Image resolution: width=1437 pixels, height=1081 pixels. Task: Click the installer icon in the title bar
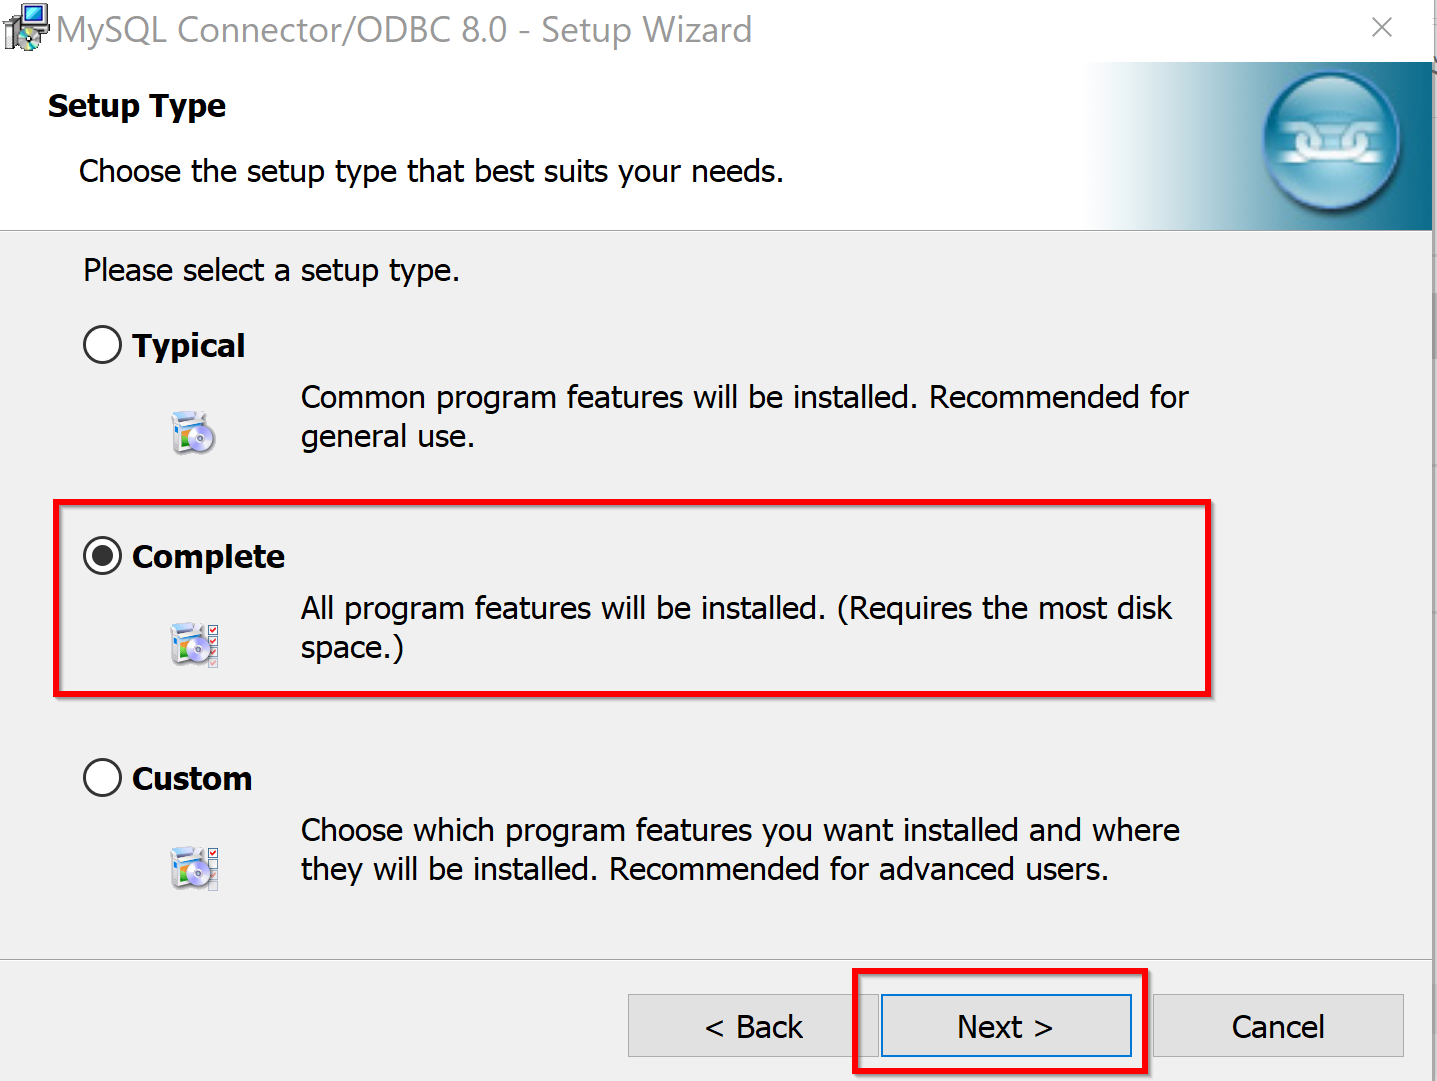tap(26, 28)
